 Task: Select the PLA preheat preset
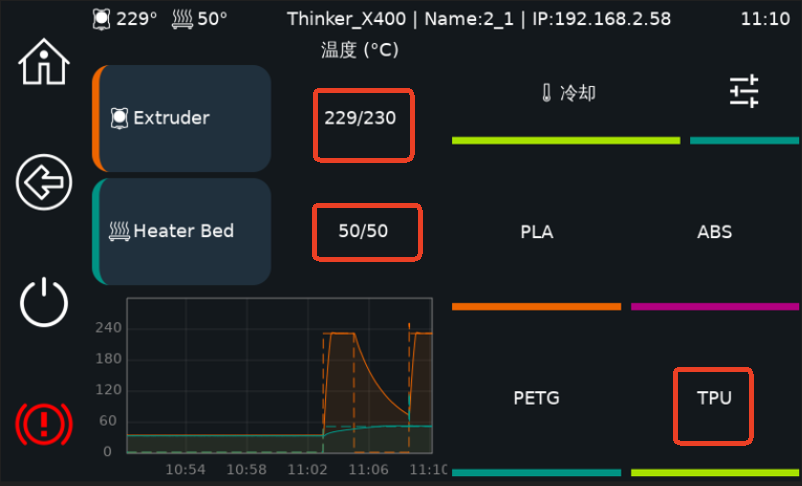click(x=536, y=232)
